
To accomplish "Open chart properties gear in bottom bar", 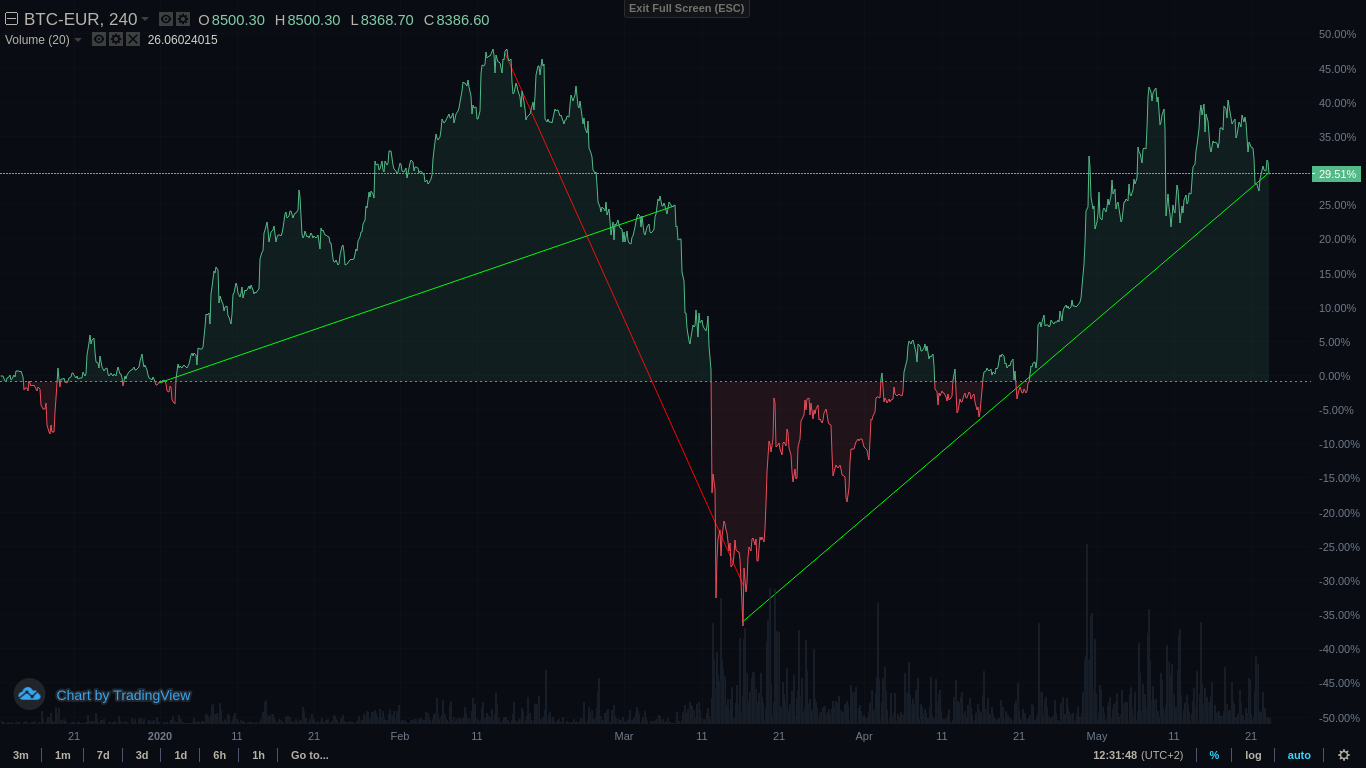I will (1344, 755).
